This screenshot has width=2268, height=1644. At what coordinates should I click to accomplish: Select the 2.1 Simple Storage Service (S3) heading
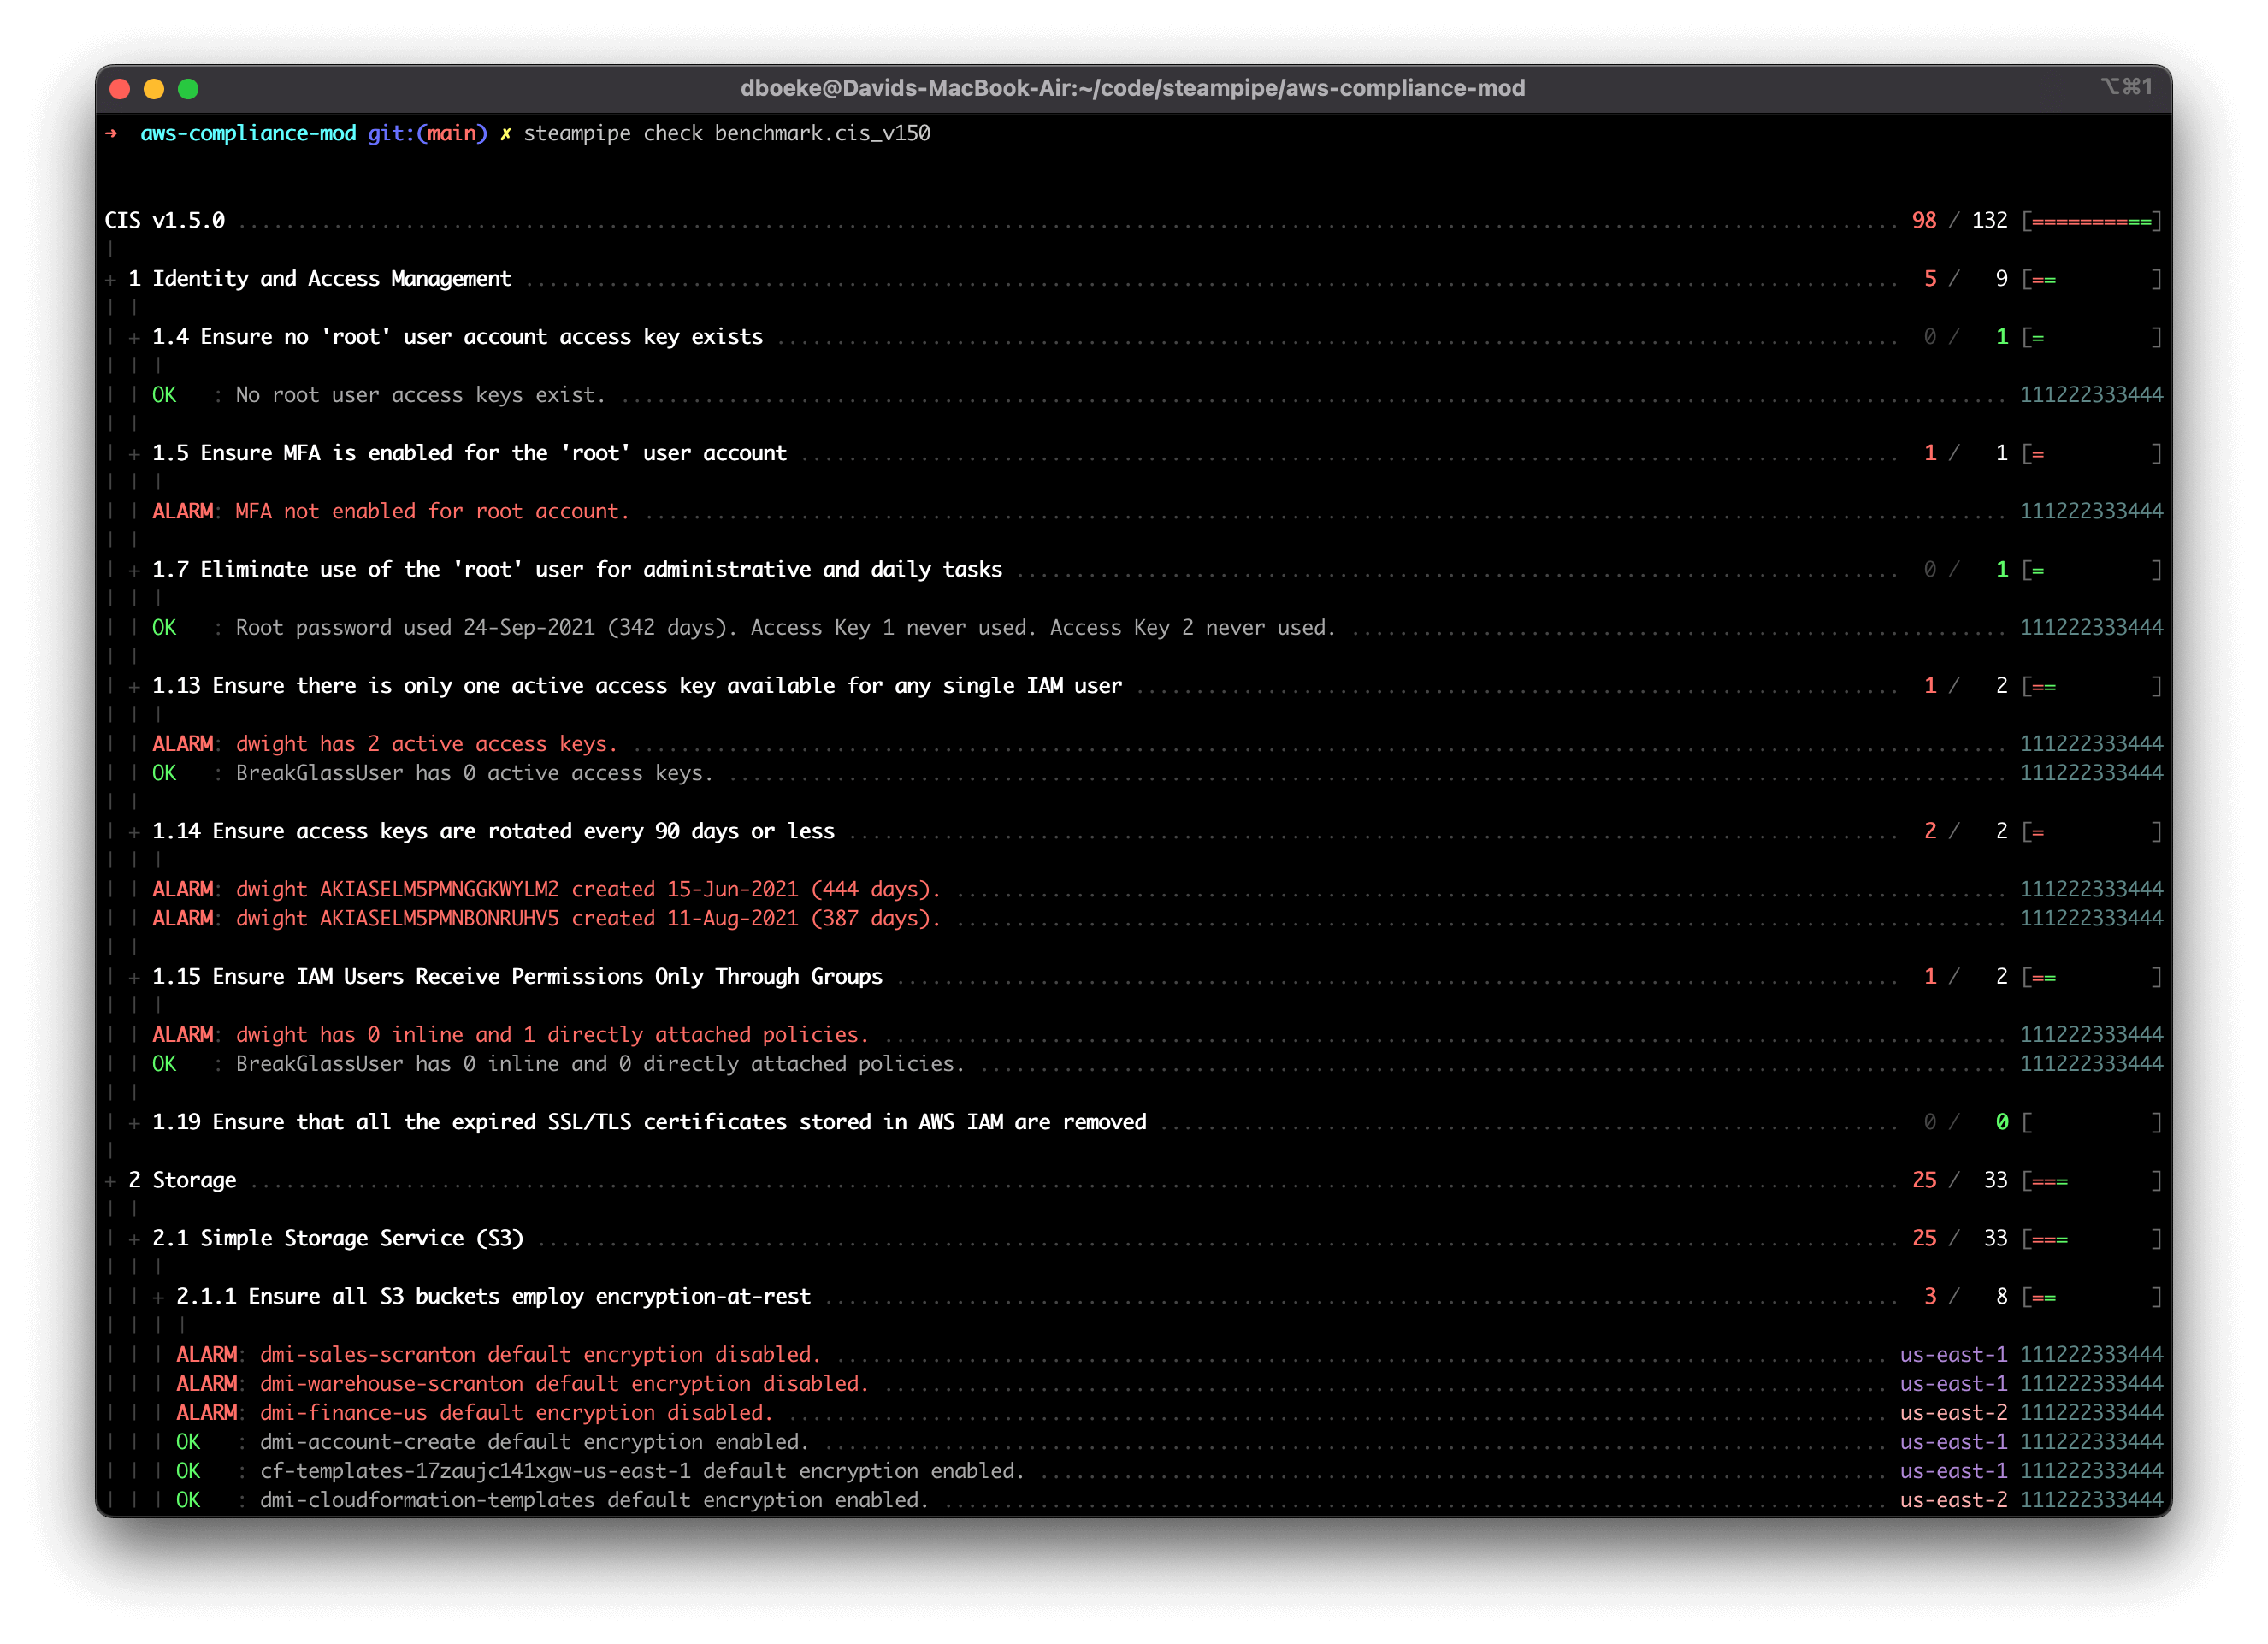(338, 1238)
